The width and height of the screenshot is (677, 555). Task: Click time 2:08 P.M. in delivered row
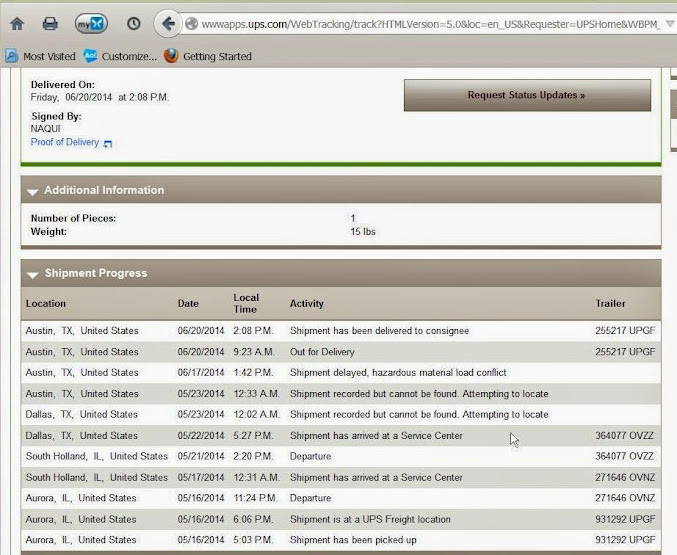tap(253, 331)
